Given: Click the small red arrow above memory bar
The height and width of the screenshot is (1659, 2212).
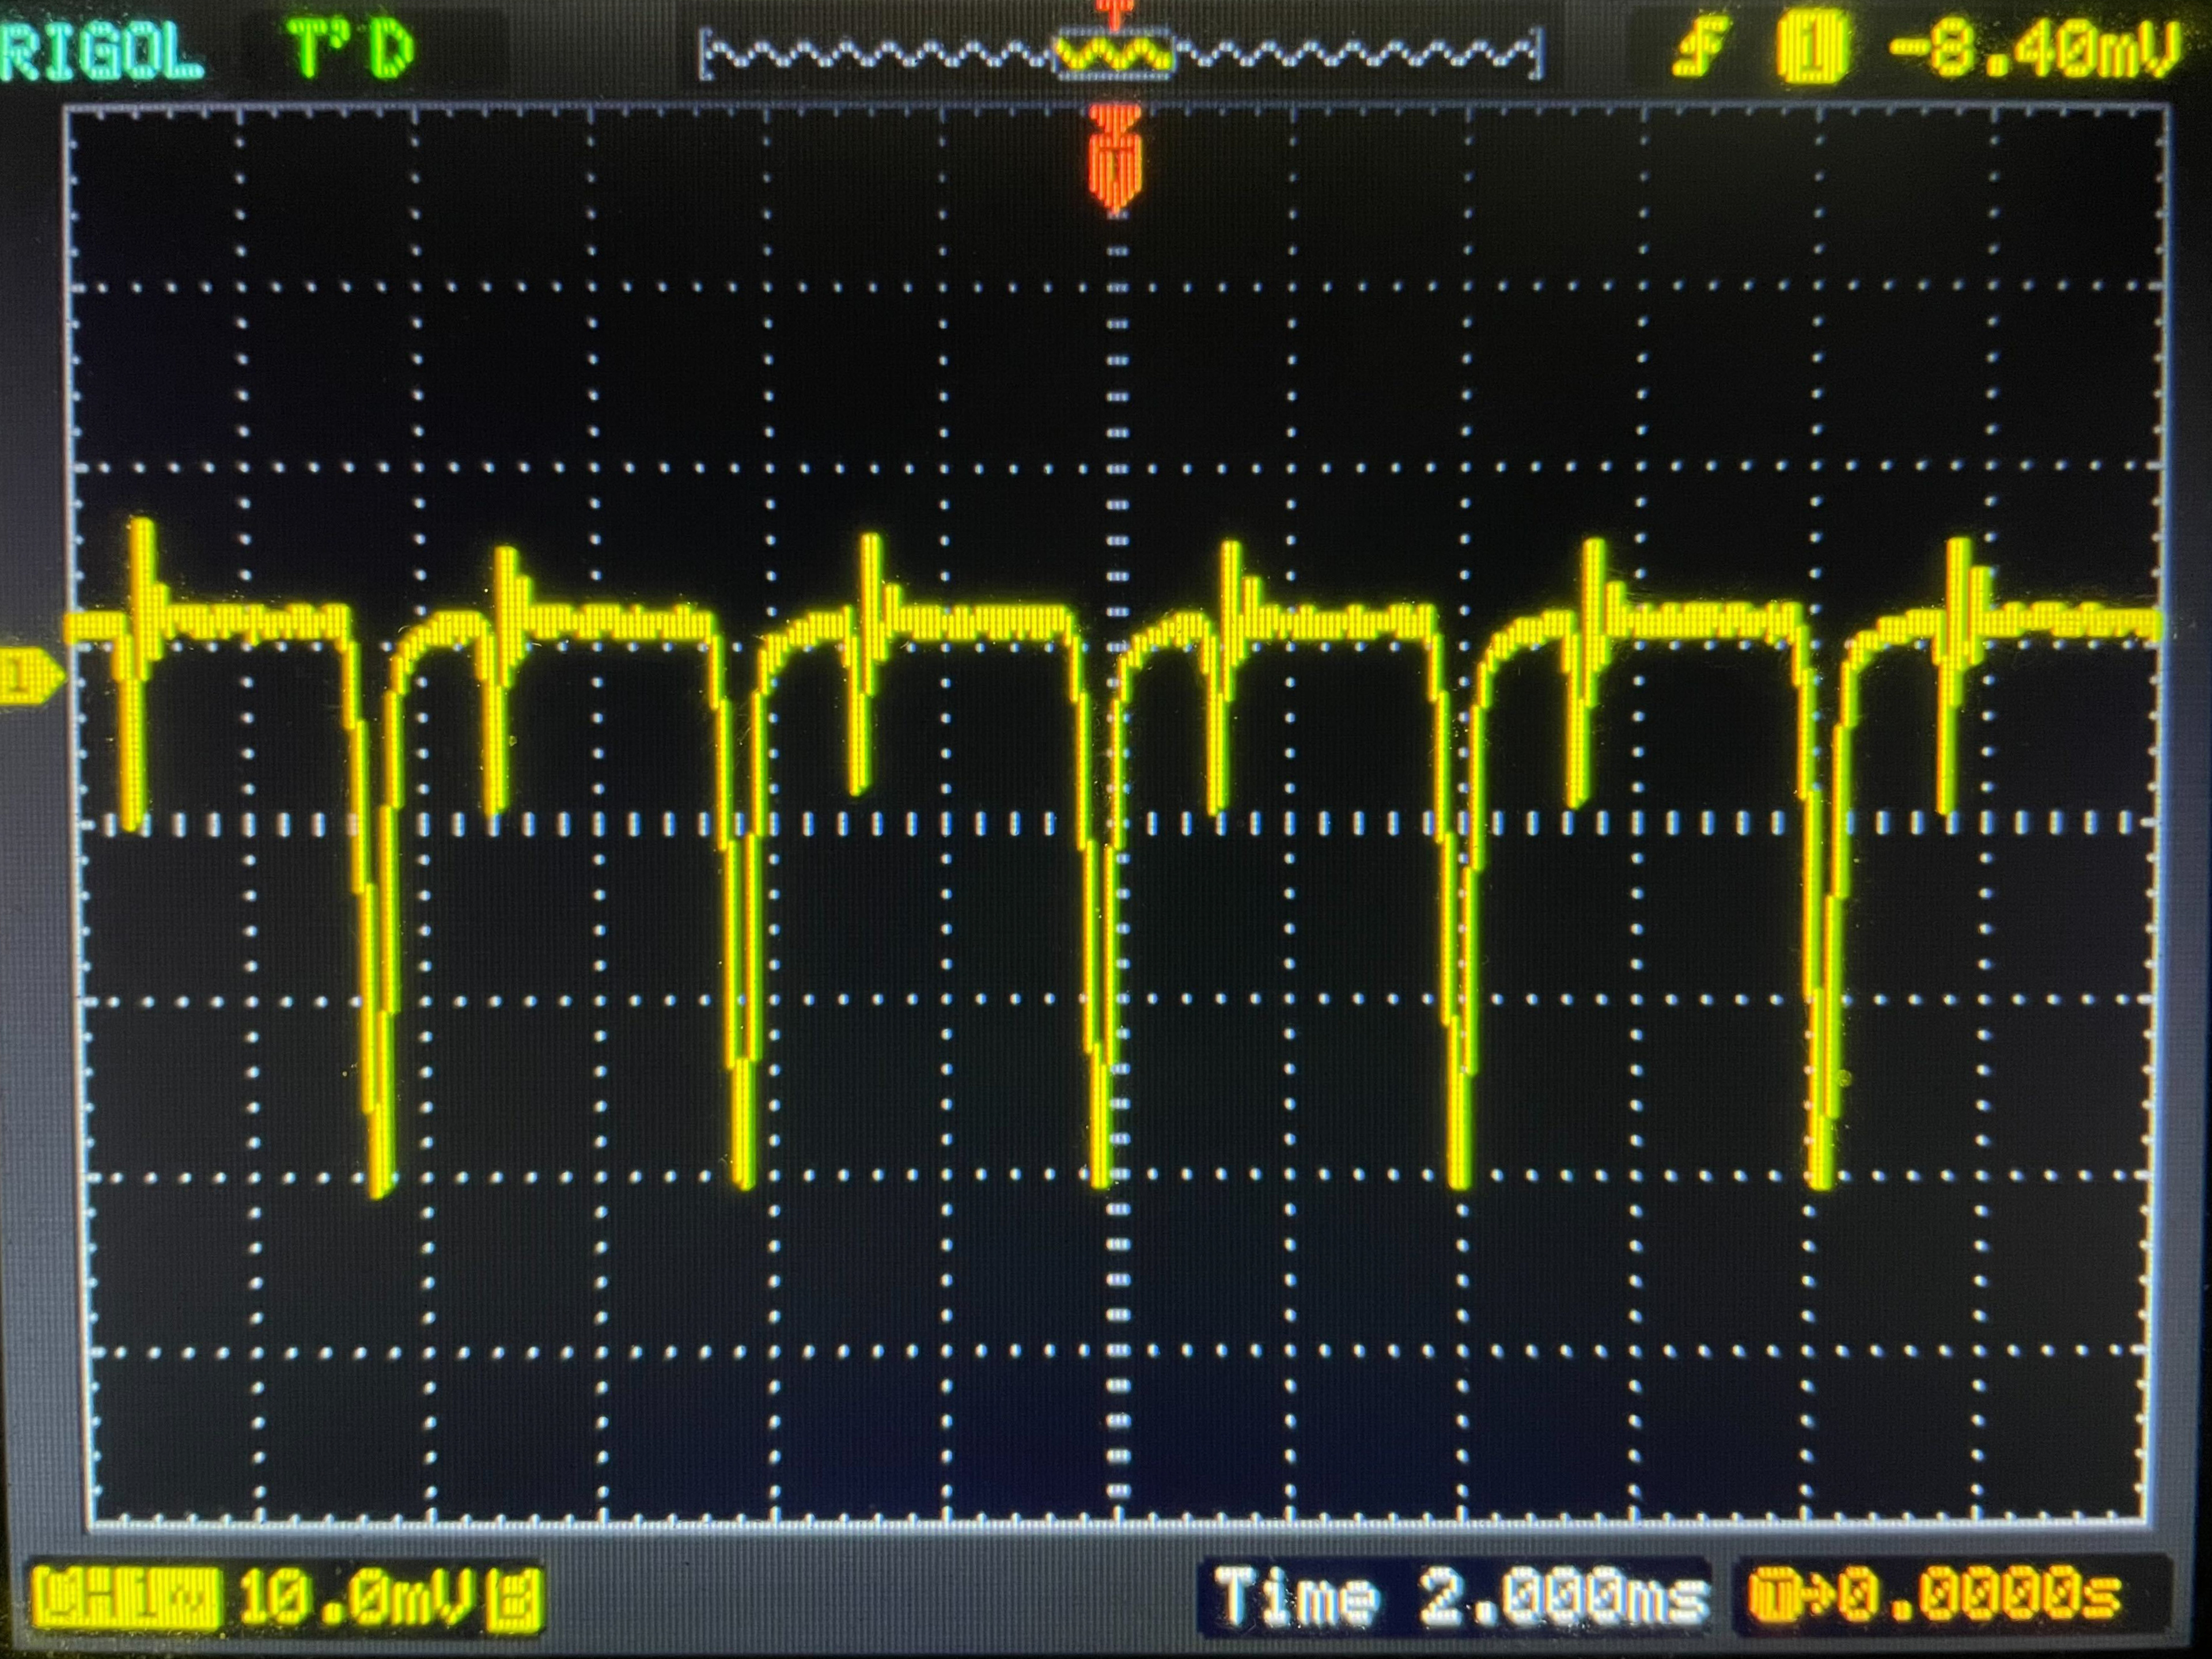Looking at the screenshot, I should (1114, 12).
